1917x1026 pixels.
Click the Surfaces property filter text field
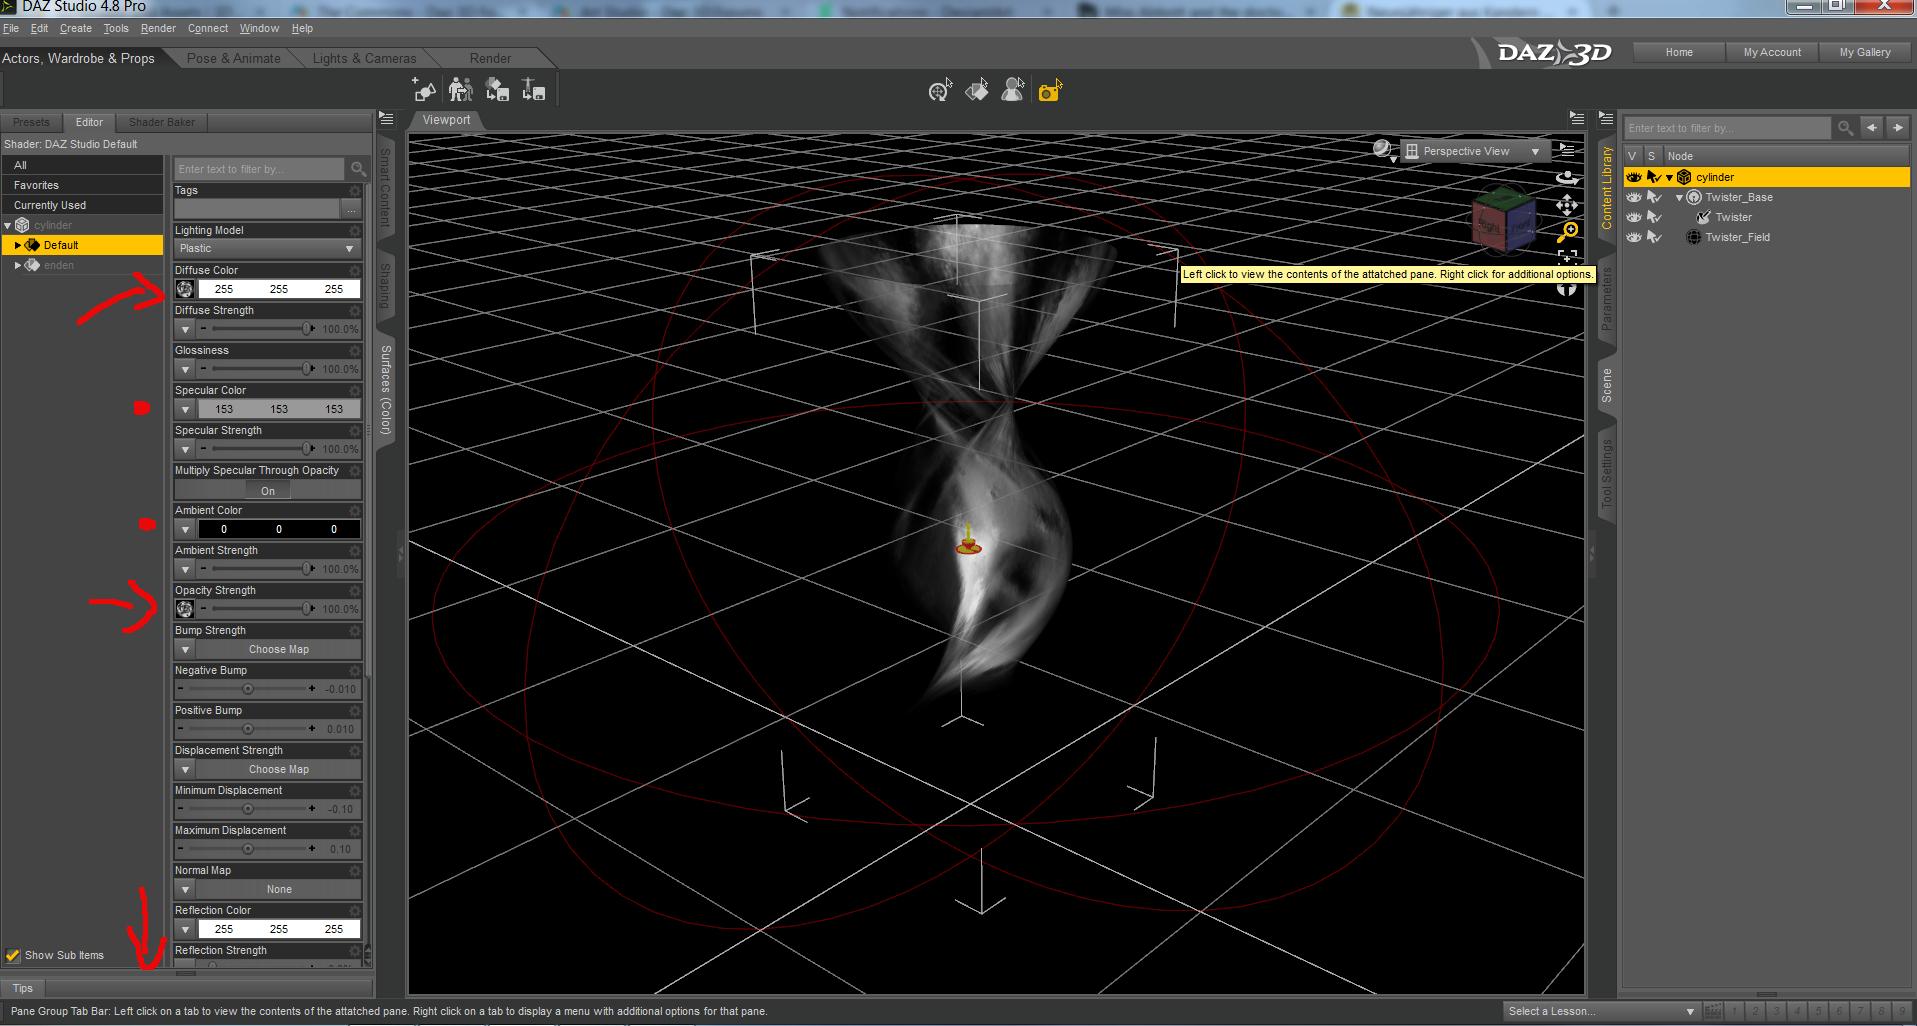tap(260, 168)
